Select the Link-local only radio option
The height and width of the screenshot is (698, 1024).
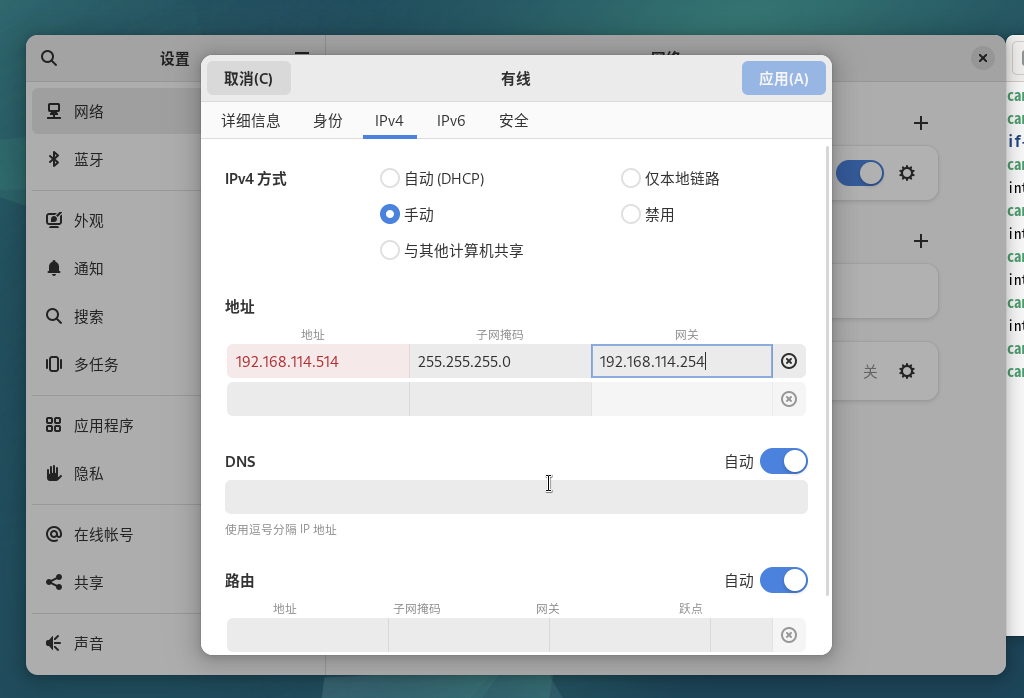[x=630, y=178]
